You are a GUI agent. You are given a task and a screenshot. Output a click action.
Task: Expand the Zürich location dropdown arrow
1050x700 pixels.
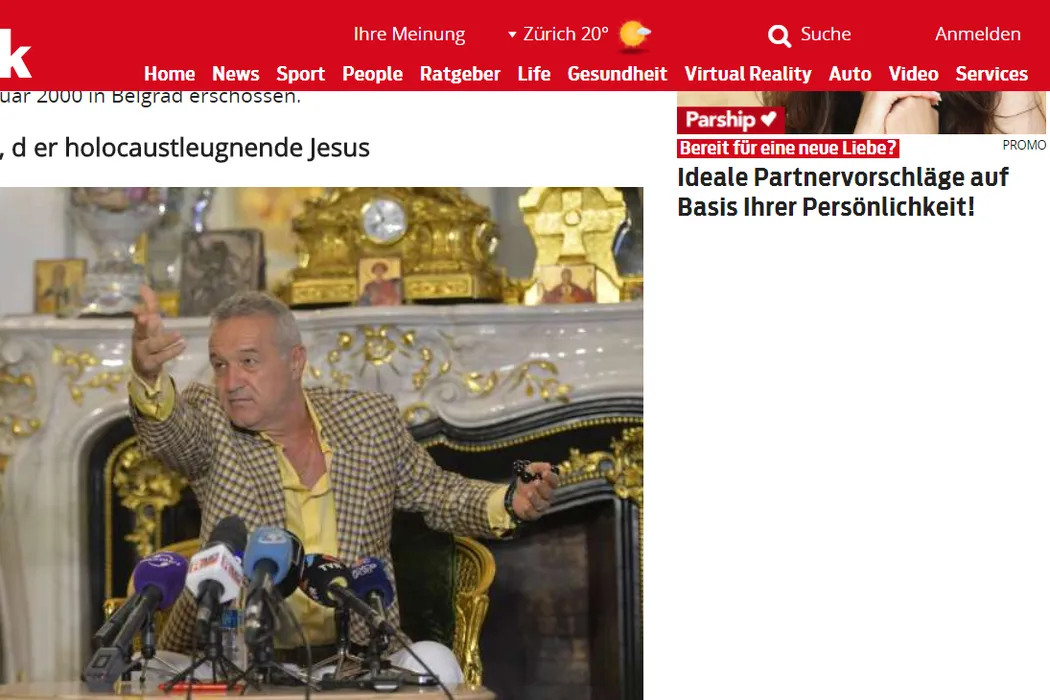tap(512, 34)
